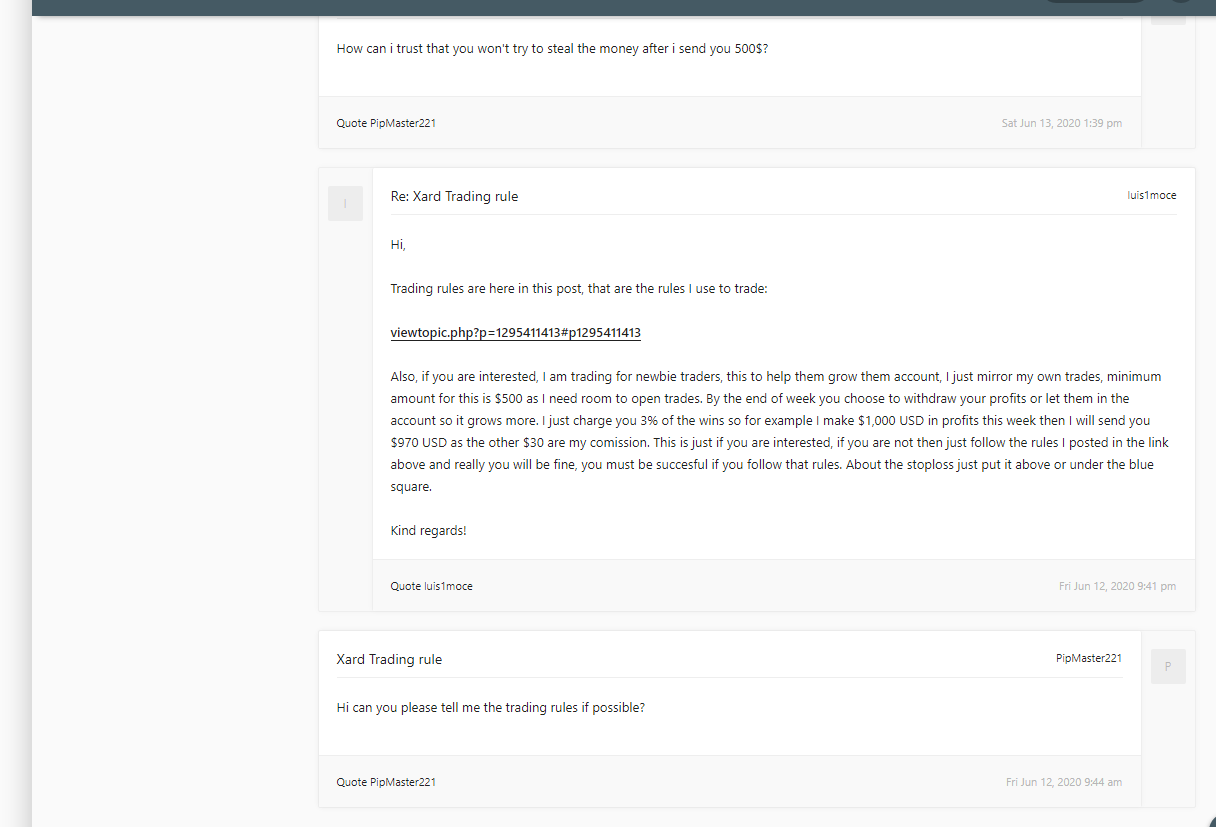Image resolution: width=1216 pixels, height=827 pixels.
Task: Click the "Kind regards!" sign-off text
Action: click(x=428, y=531)
